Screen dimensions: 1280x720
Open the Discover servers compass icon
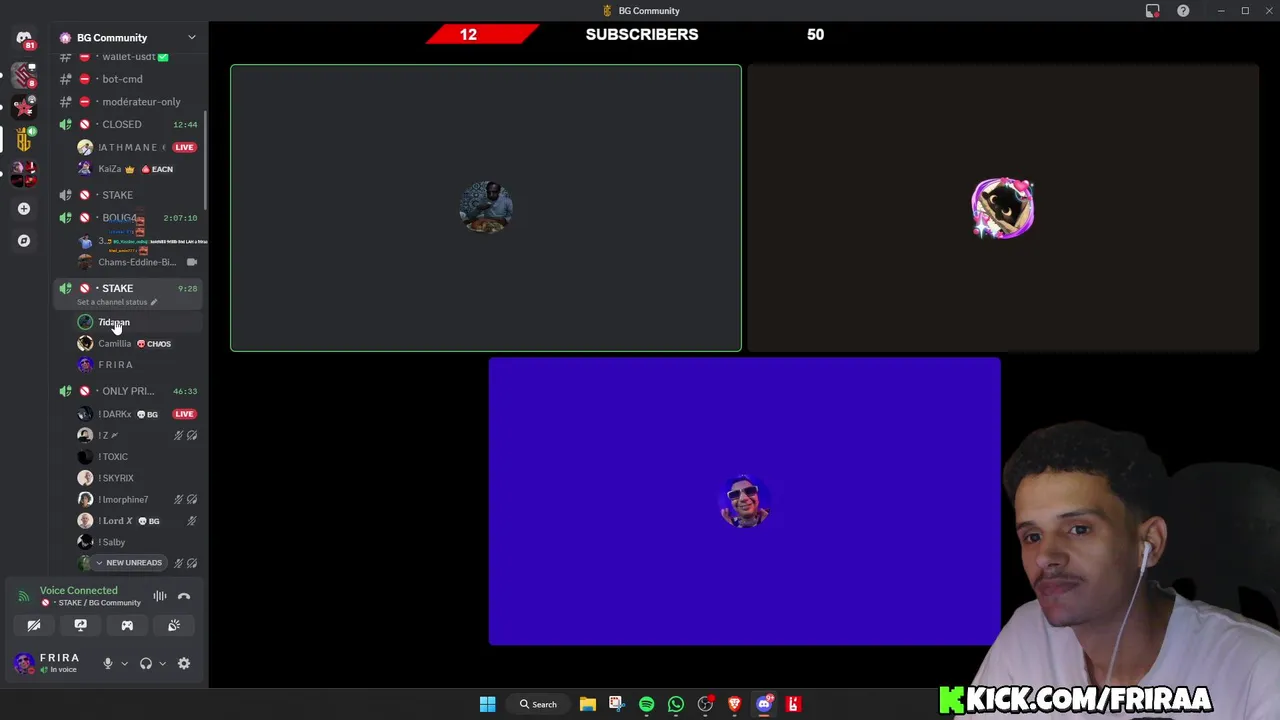pos(24,240)
